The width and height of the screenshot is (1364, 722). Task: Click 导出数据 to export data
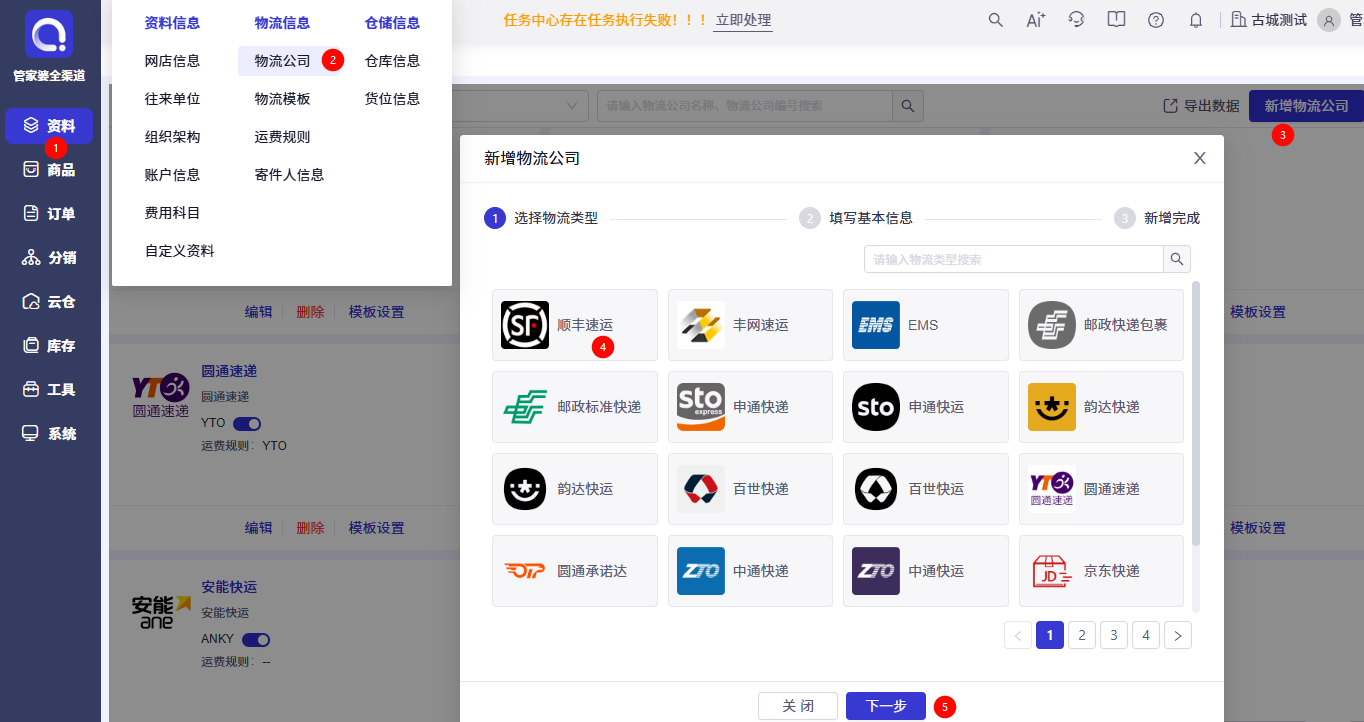pyautogui.click(x=1201, y=106)
